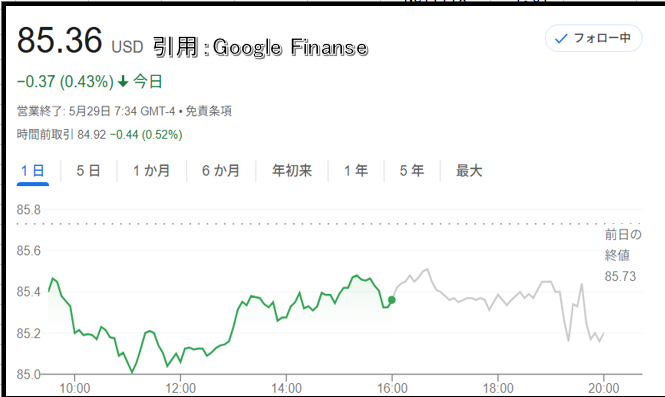Switch chart to 1年 range
The width and height of the screenshot is (665, 397).
click(356, 171)
